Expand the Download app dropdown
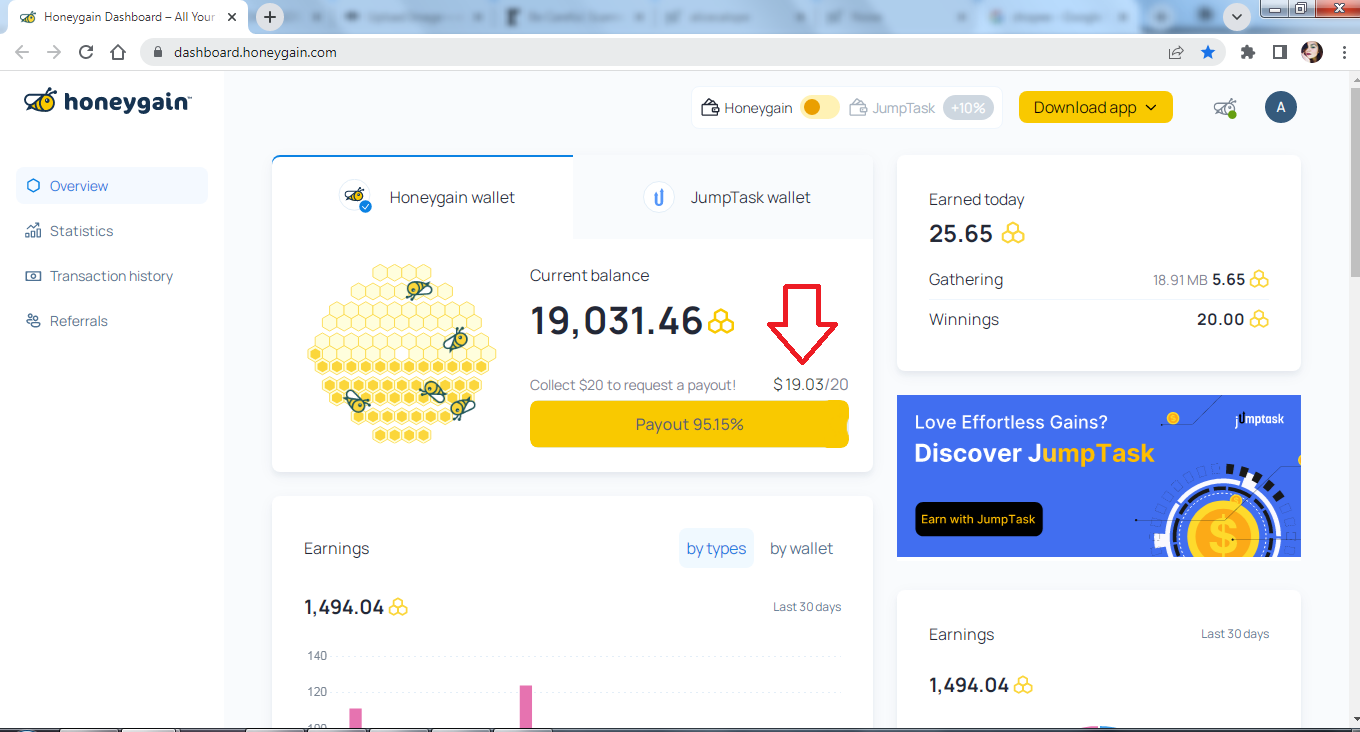This screenshot has height=732, width=1360. tap(1095, 107)
